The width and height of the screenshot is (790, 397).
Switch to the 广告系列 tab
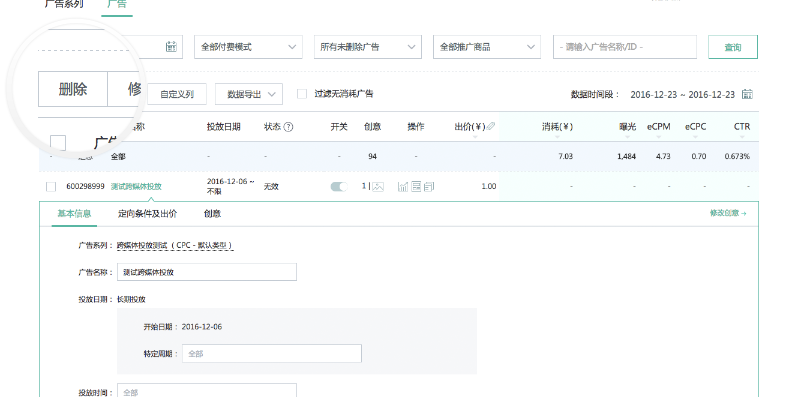click(x=64, y=4)
